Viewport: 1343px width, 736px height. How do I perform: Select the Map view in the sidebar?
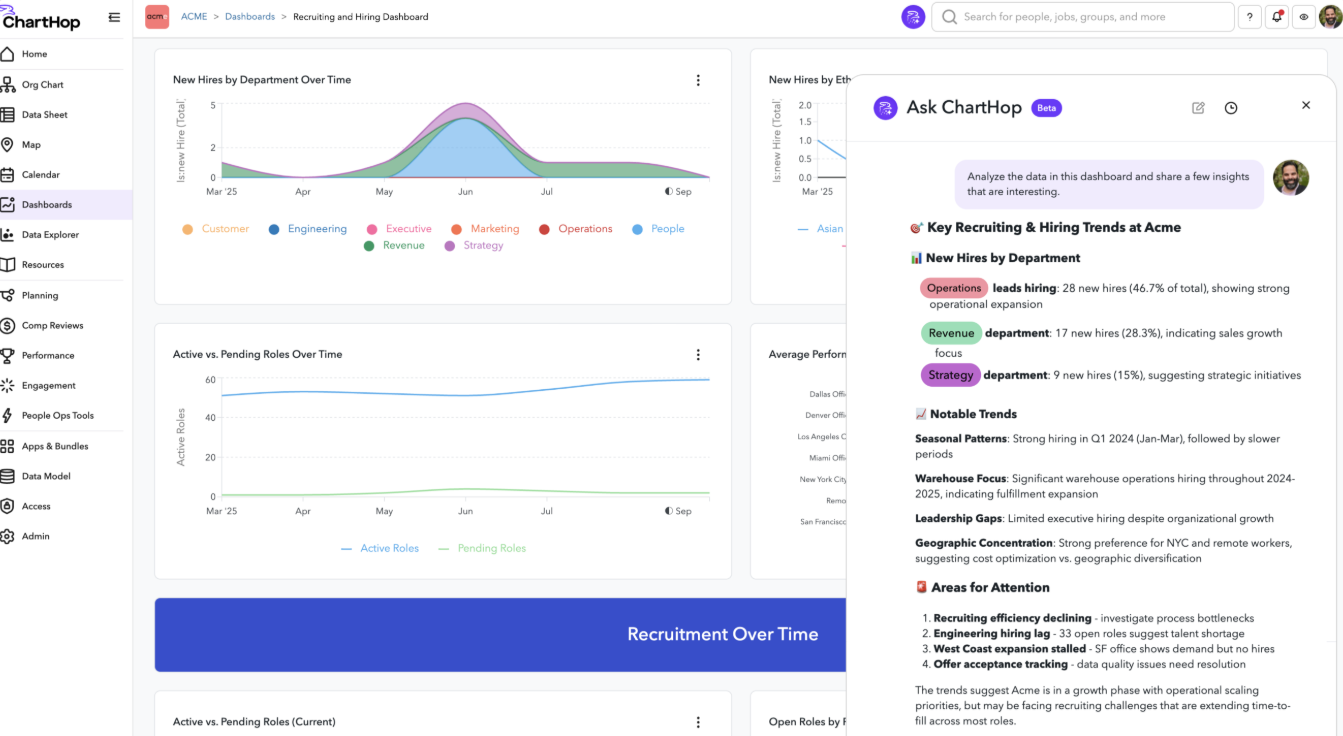coord(33,144)
